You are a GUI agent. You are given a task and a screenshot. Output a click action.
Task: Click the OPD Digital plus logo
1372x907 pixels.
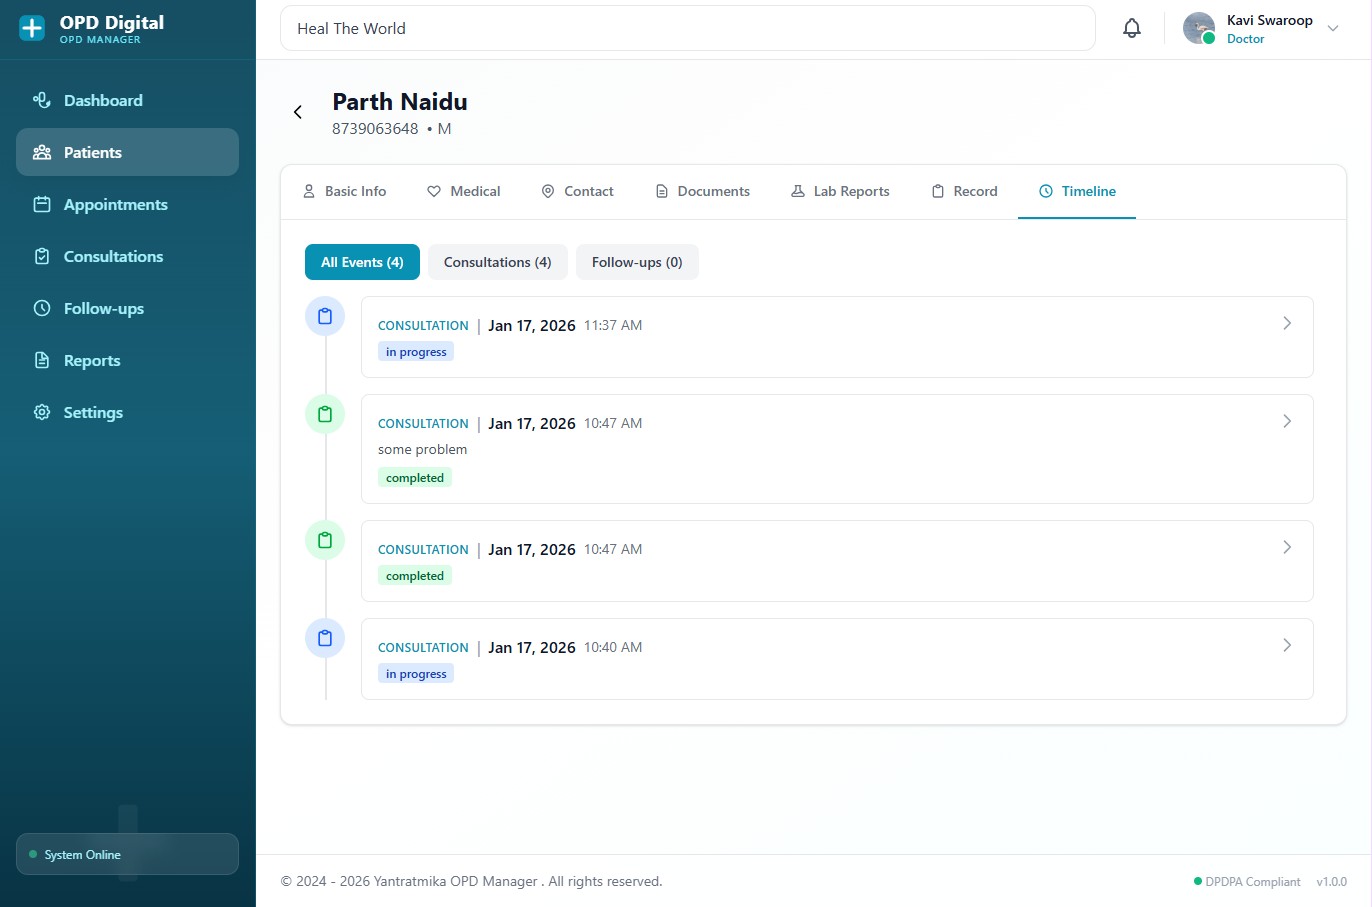pos(32,28)
